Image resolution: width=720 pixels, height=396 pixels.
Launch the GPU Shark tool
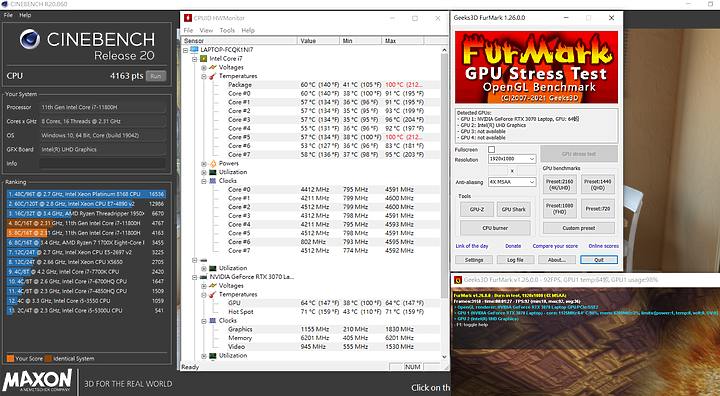[513, 209]
